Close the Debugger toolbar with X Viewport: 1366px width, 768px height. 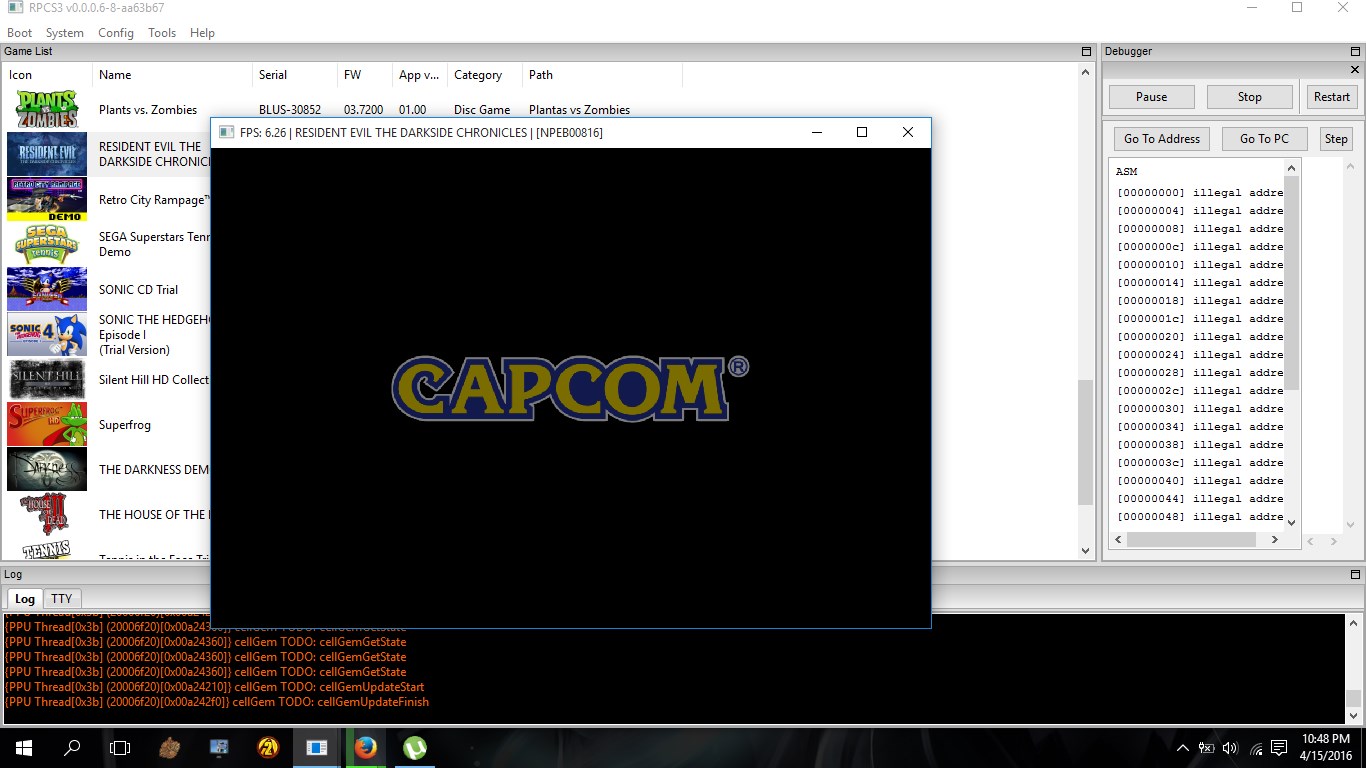[x=1356, y=70]
